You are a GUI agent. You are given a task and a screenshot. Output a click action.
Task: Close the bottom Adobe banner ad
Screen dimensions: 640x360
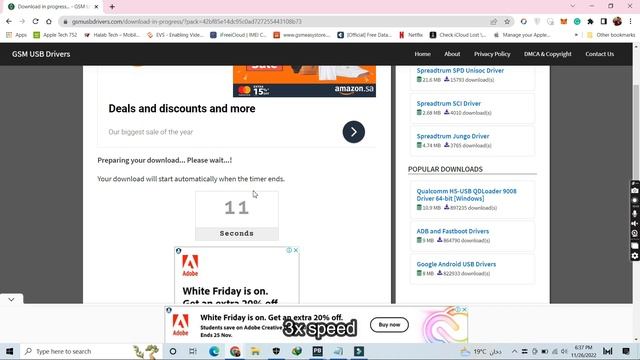pos(464,309)
